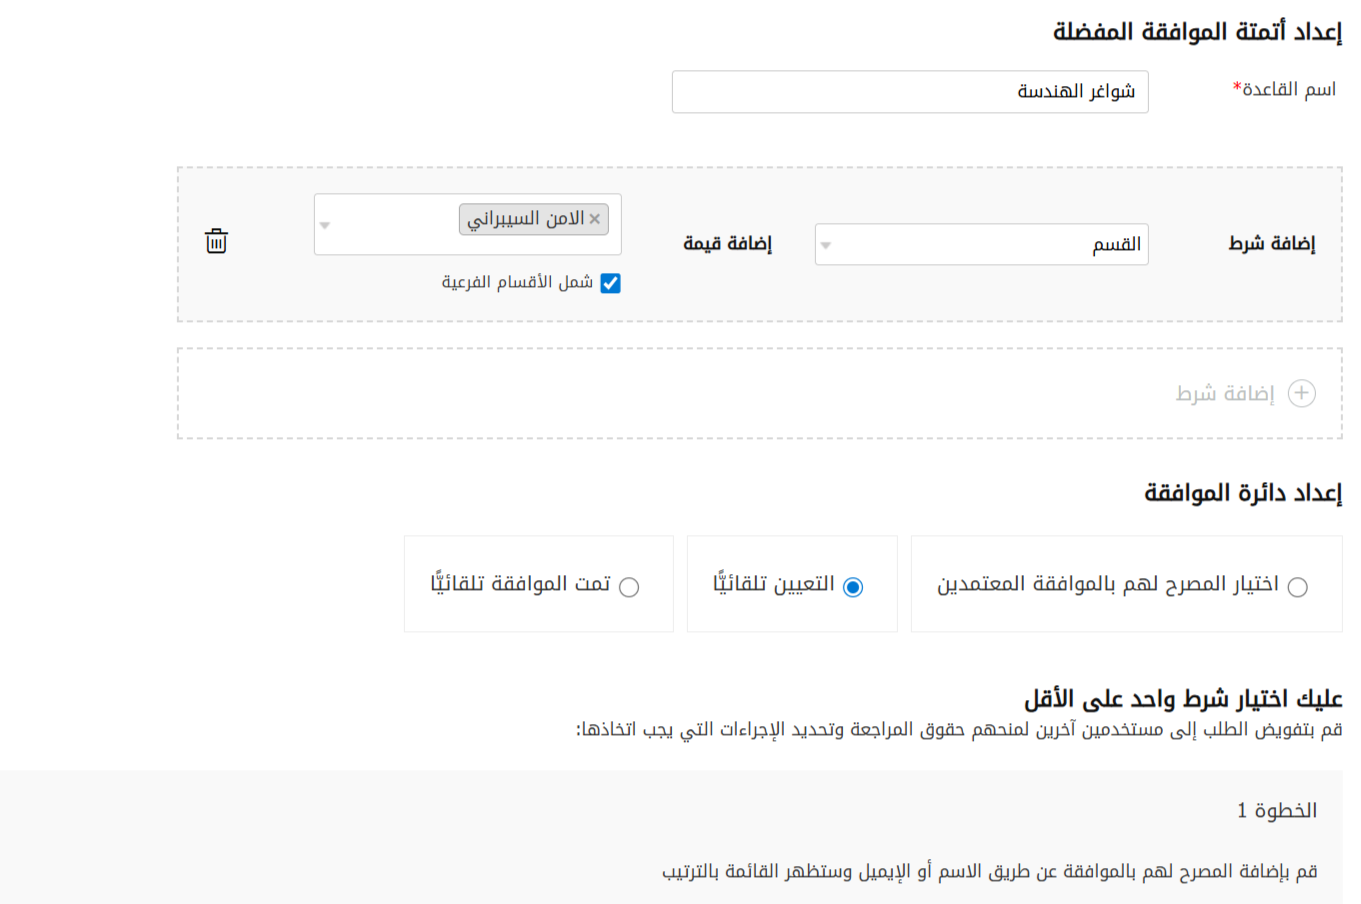Select the تمت الموافقة تلقائيًا radio option

click(x=629, y=587)
